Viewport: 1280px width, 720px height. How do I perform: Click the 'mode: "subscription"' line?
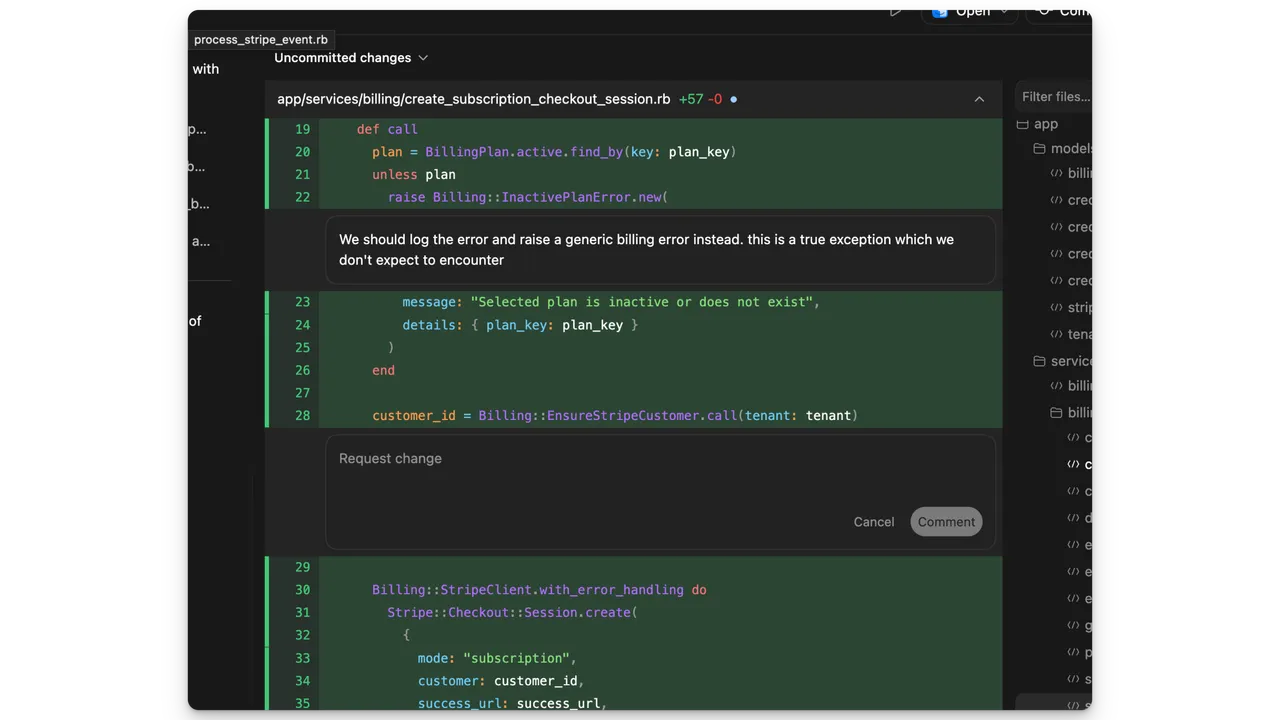(497, 658)
